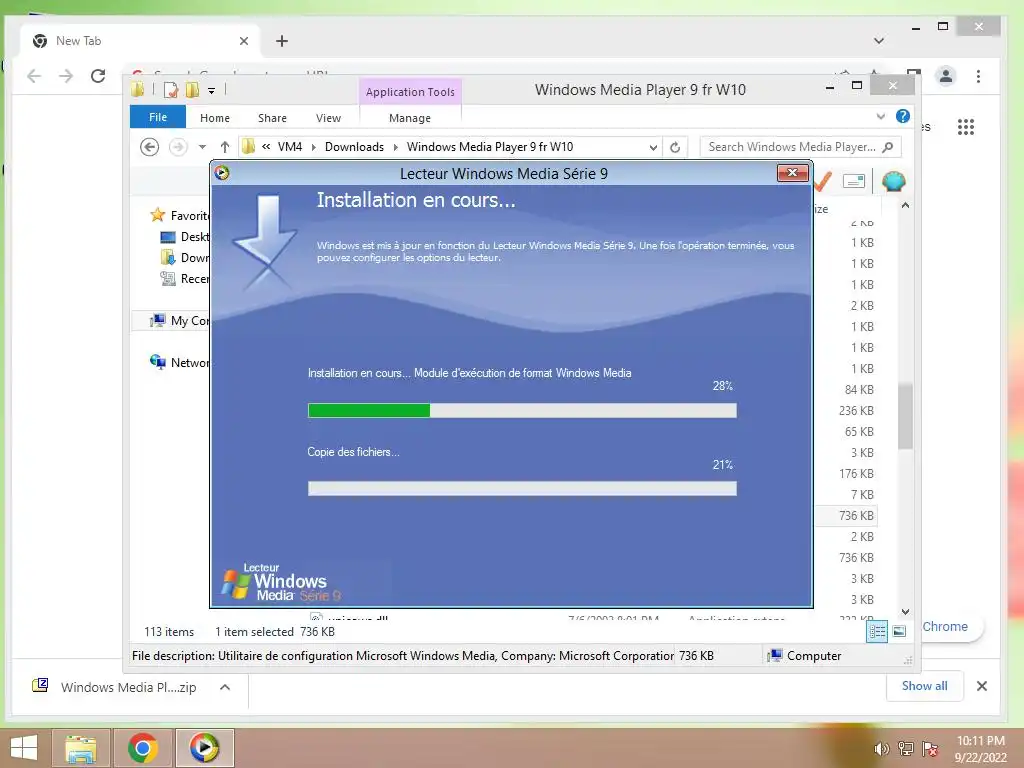
Task: Click the Application Tools contextual tab
Action: click(x=410, y=92)
